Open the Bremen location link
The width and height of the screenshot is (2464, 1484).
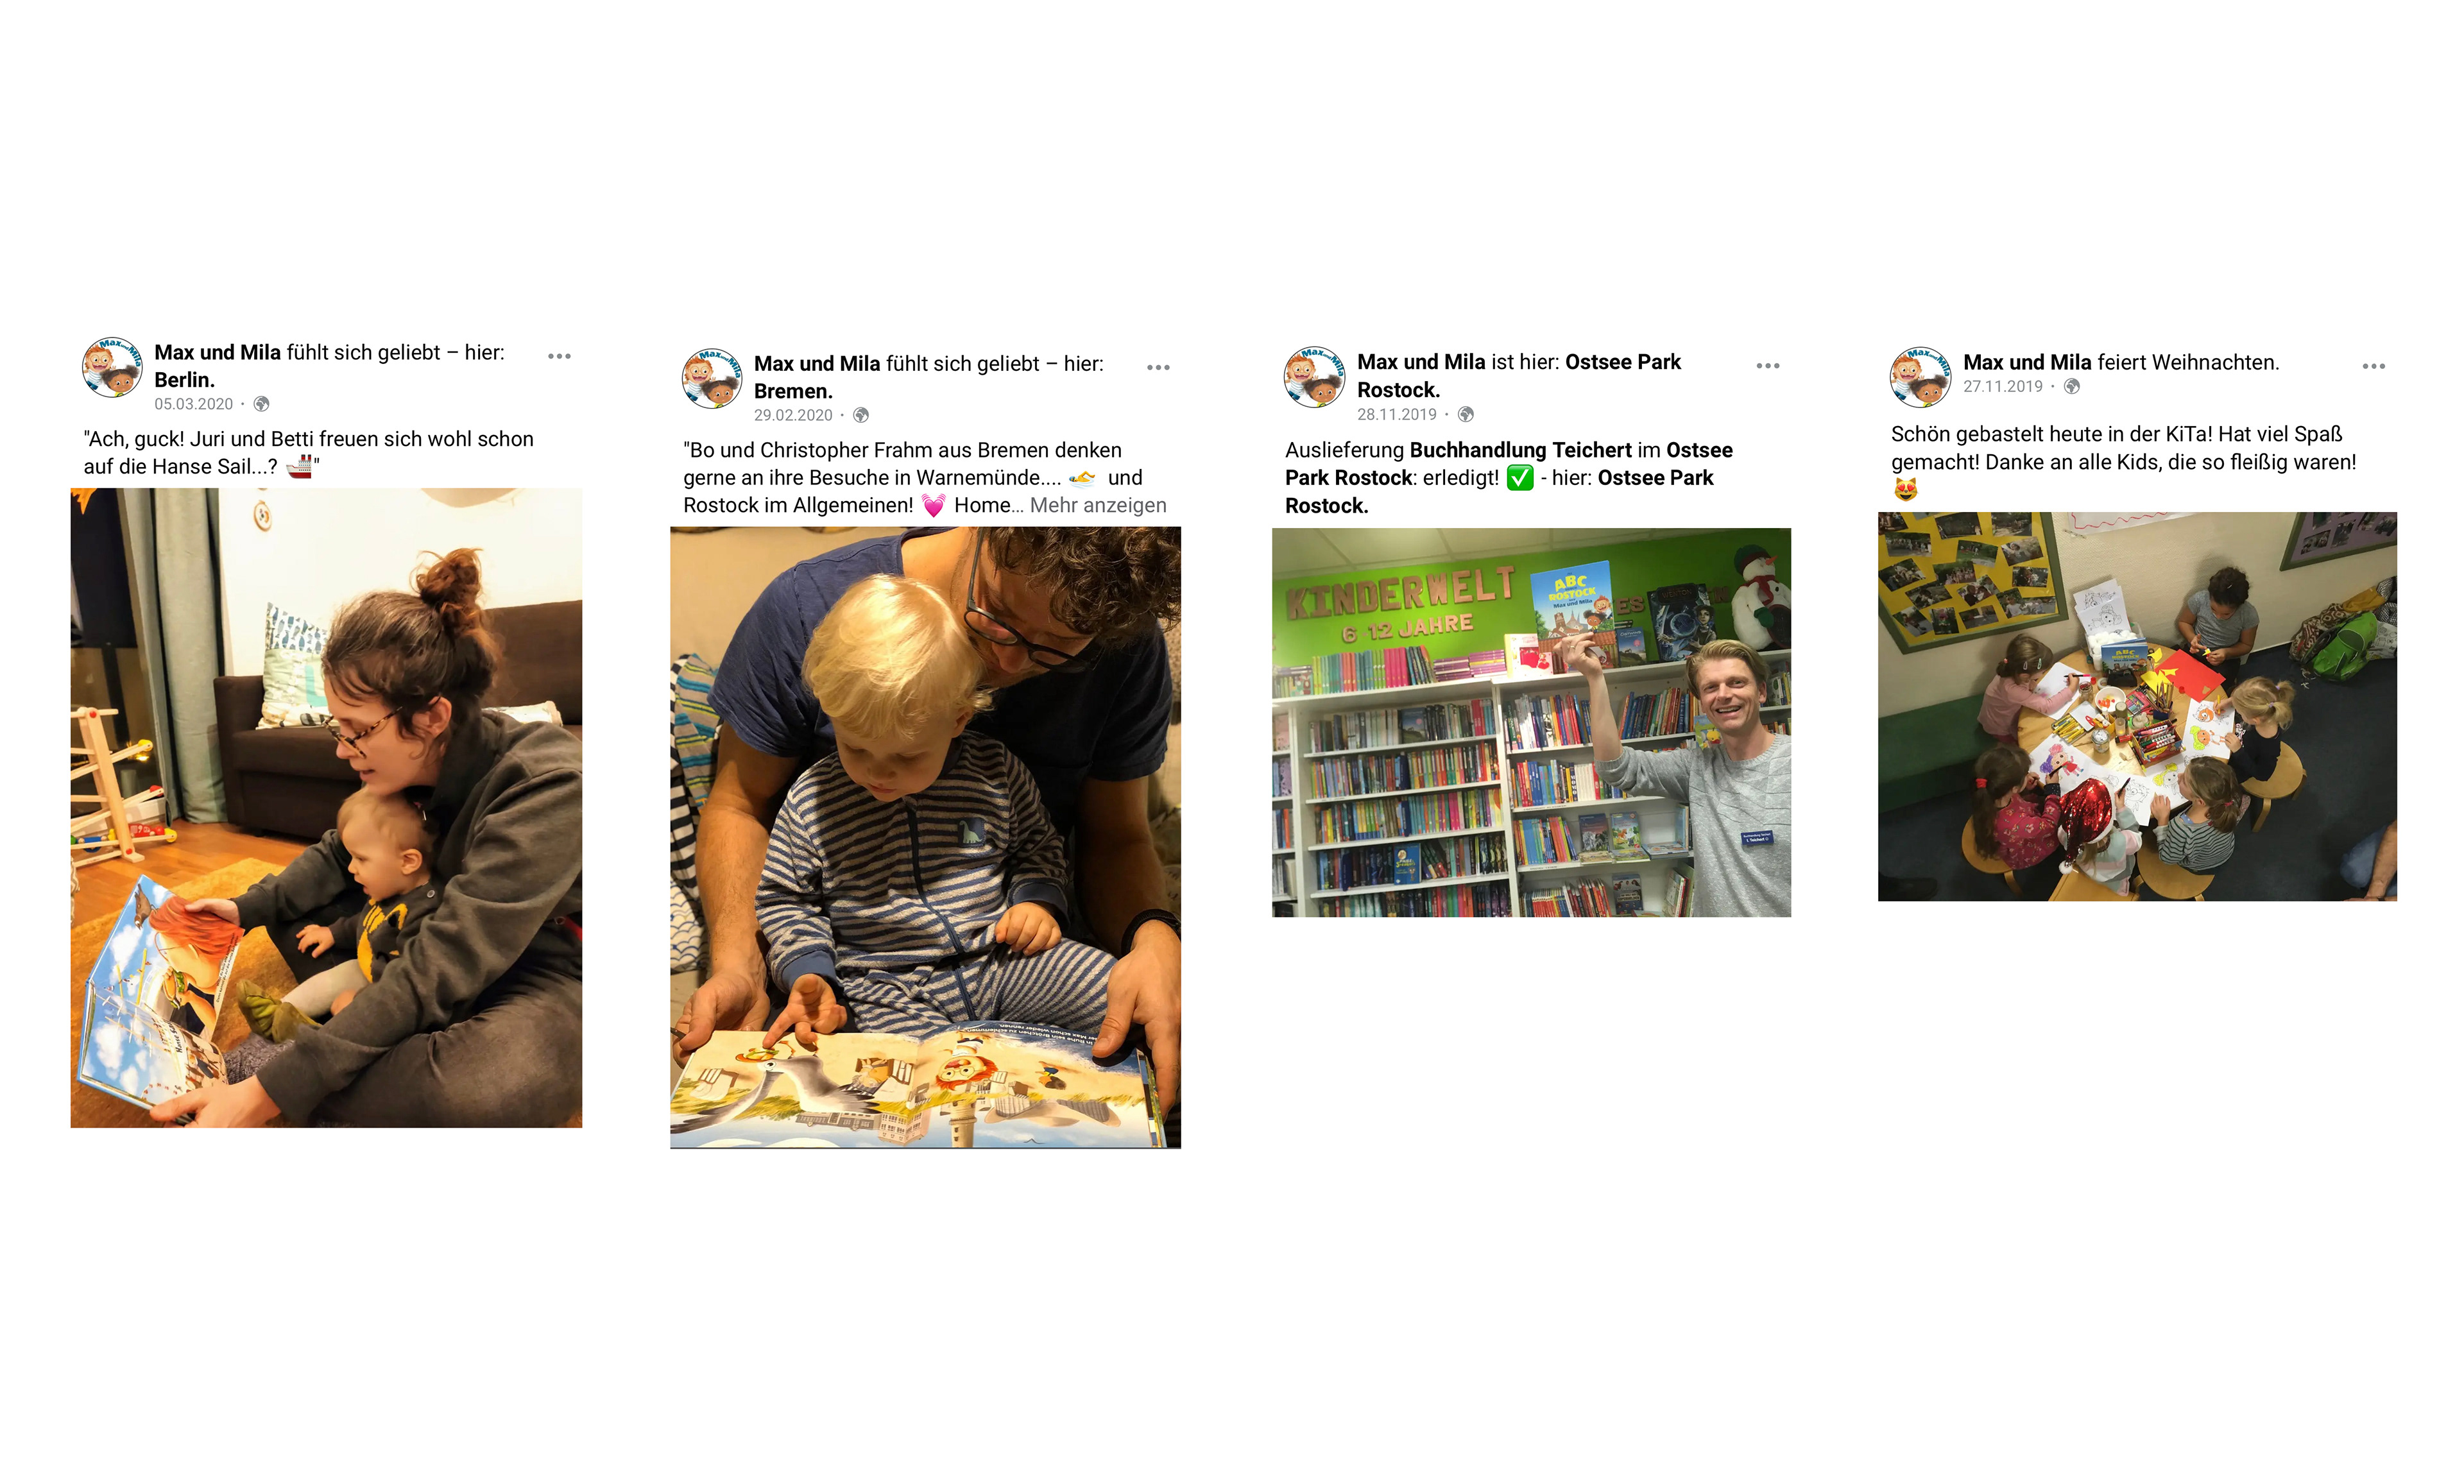[793, 391]
